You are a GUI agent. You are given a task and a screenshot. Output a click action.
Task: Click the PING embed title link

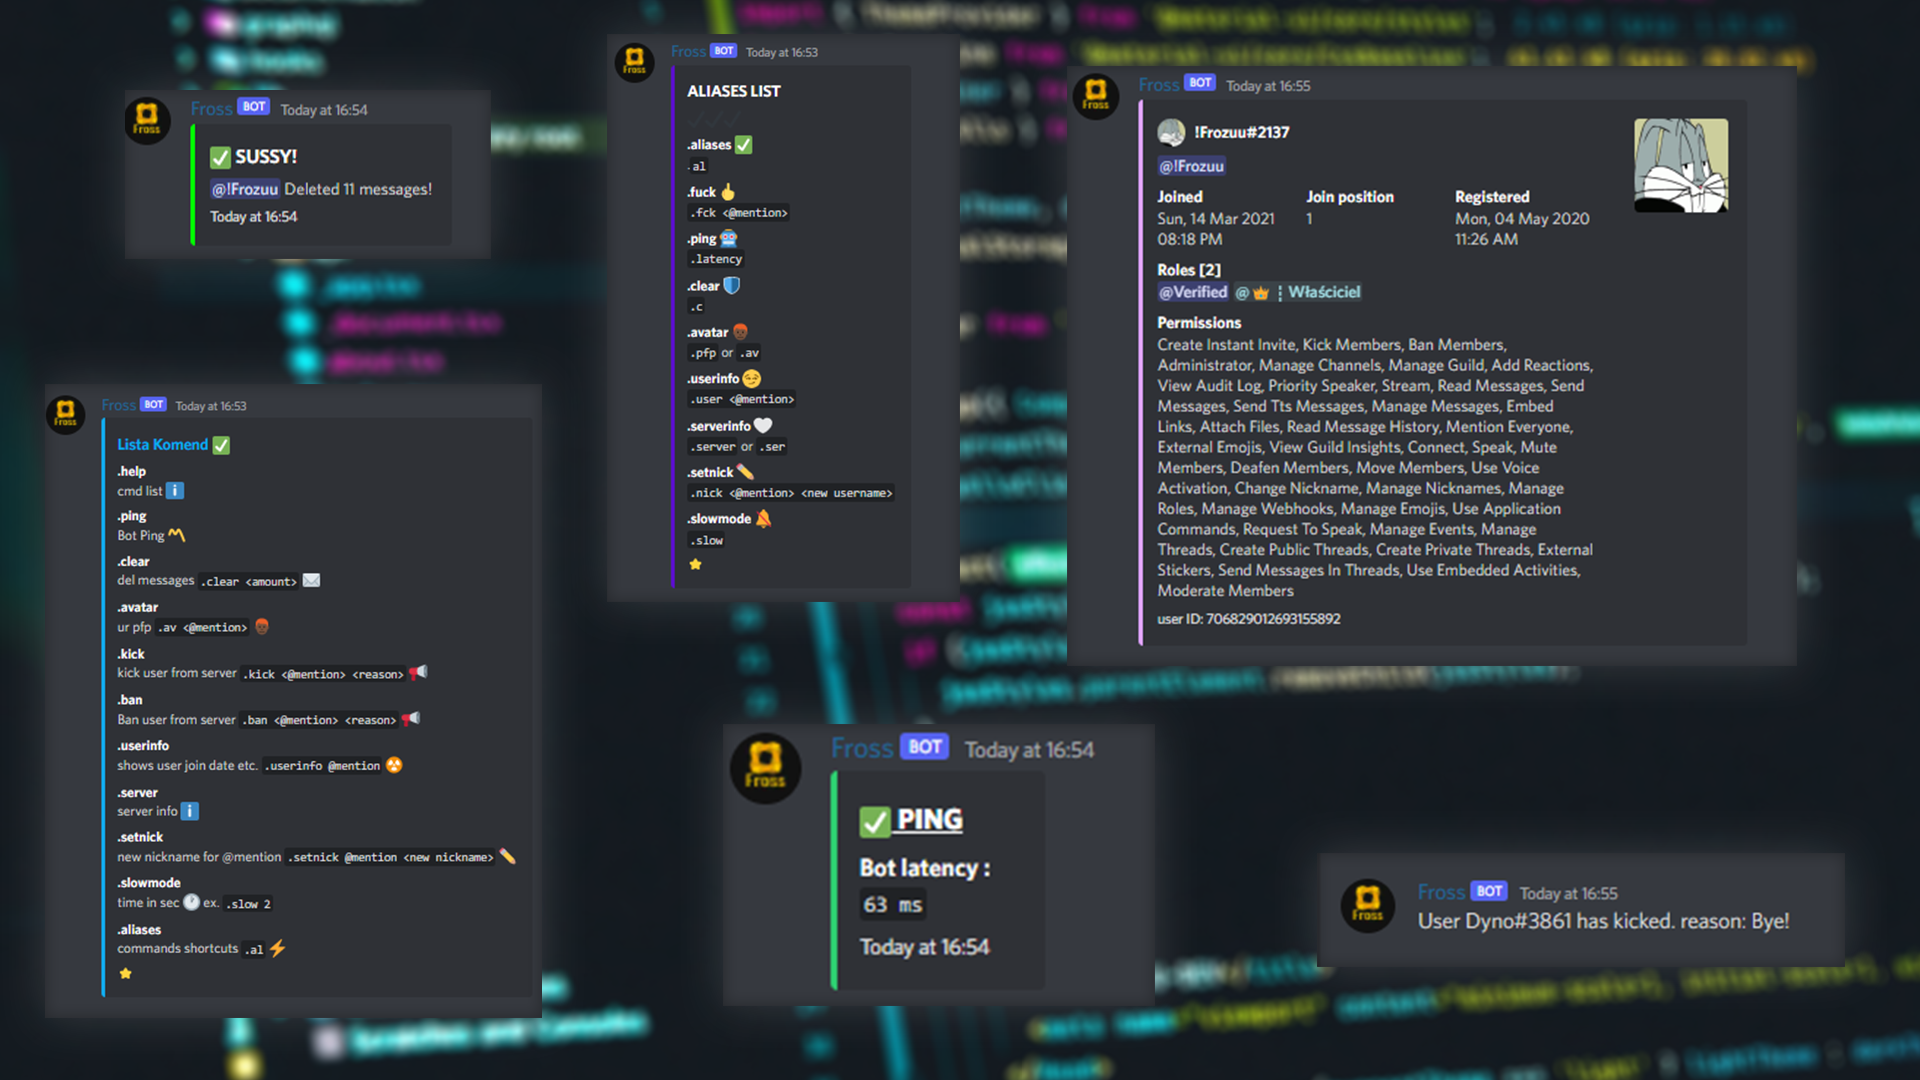(929, 820)
